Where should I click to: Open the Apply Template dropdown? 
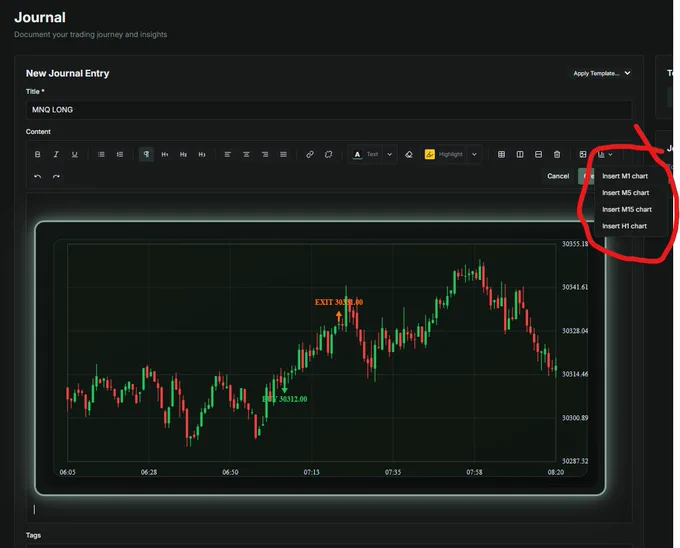click(x=602, y=73)
